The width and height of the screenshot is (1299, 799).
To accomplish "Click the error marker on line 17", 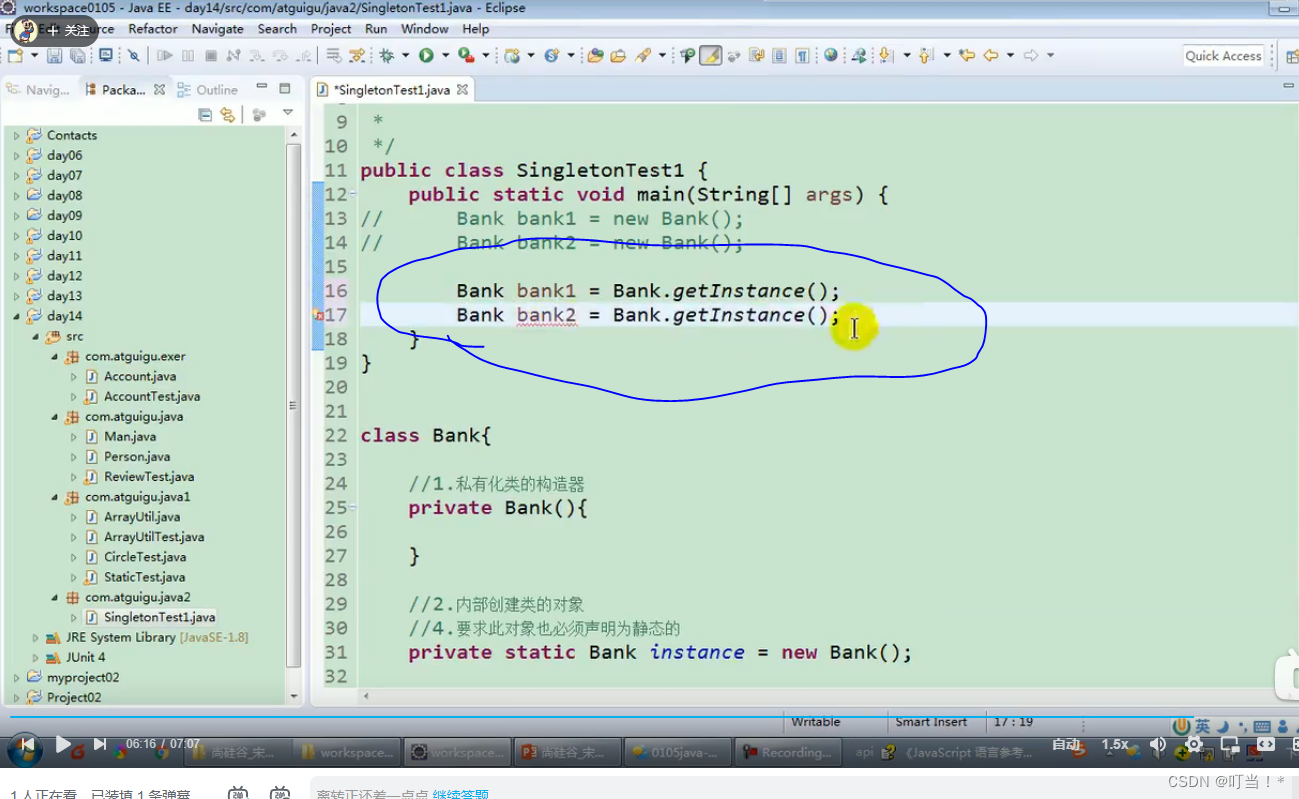I will [318, 315].
